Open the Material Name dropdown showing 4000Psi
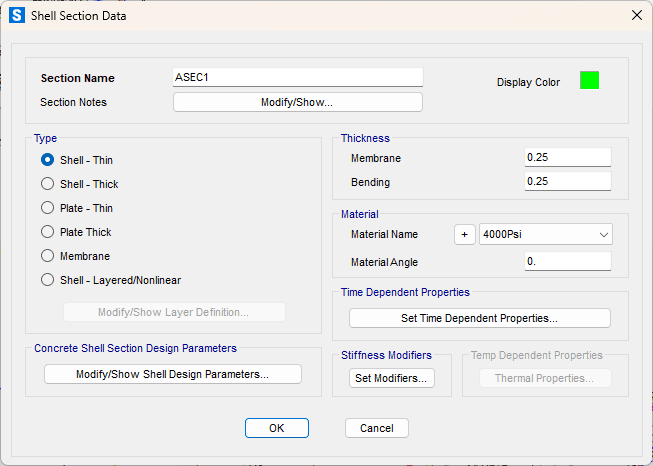Viewport: 653px width, 466px height. [x=546, y=234]
